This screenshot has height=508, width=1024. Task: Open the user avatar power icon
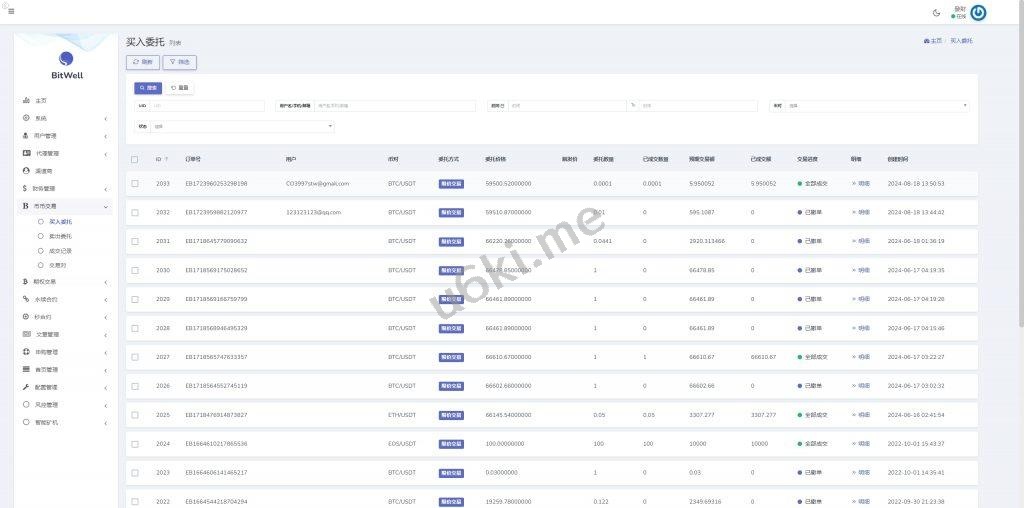978,13
